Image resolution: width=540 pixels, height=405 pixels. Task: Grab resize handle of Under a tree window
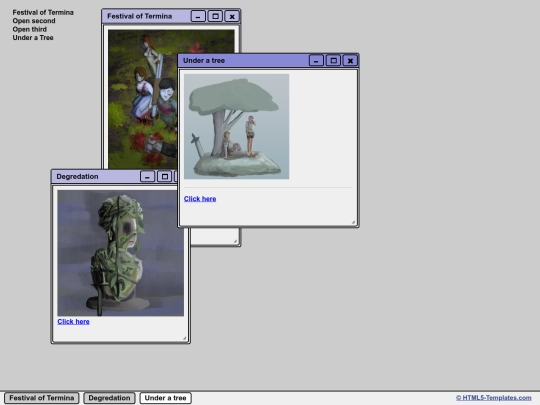pyautogui.click(x=353, y=222)
